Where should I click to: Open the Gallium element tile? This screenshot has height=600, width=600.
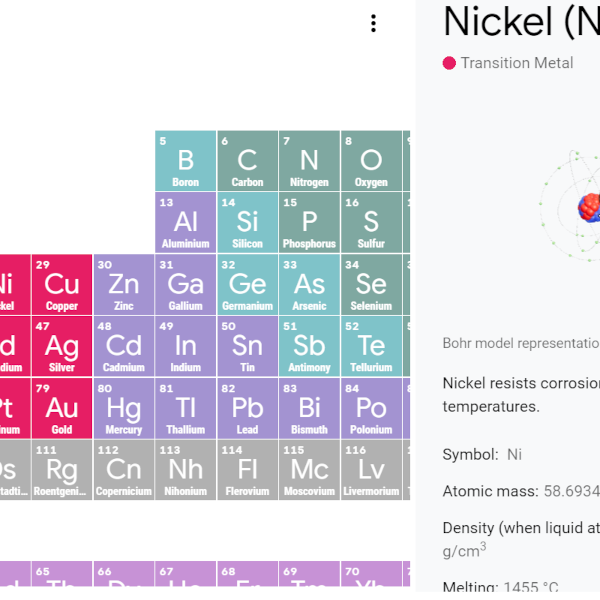coord(186,284)
